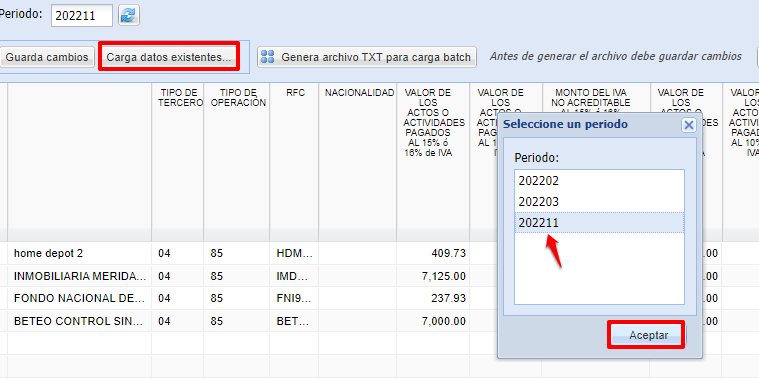Click the IMD... RFC cell
The width and height of the screenshot is (759, 379).
294,276
